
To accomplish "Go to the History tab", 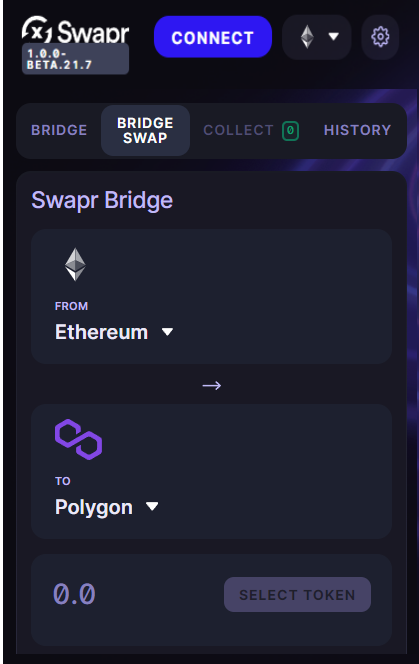I will pyautogui.click(x=357, y=130).
